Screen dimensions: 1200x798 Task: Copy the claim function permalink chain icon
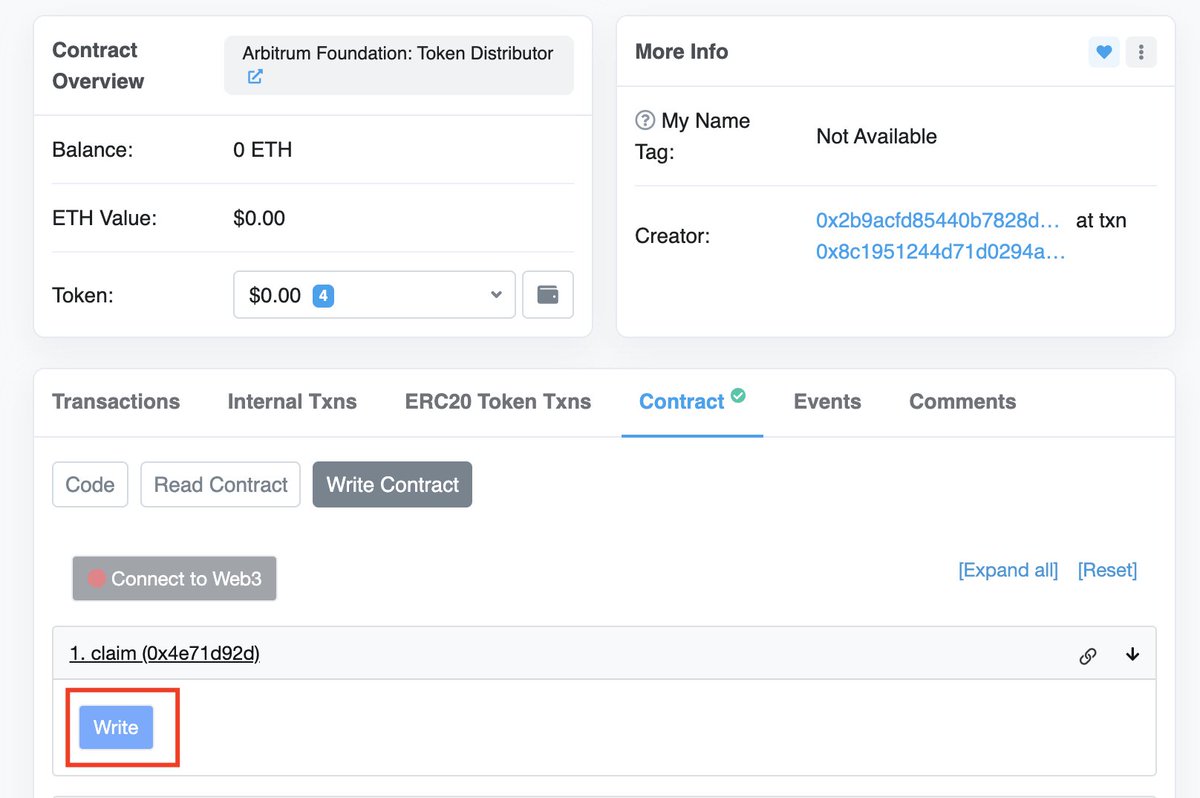click(x=1087, y=655)
